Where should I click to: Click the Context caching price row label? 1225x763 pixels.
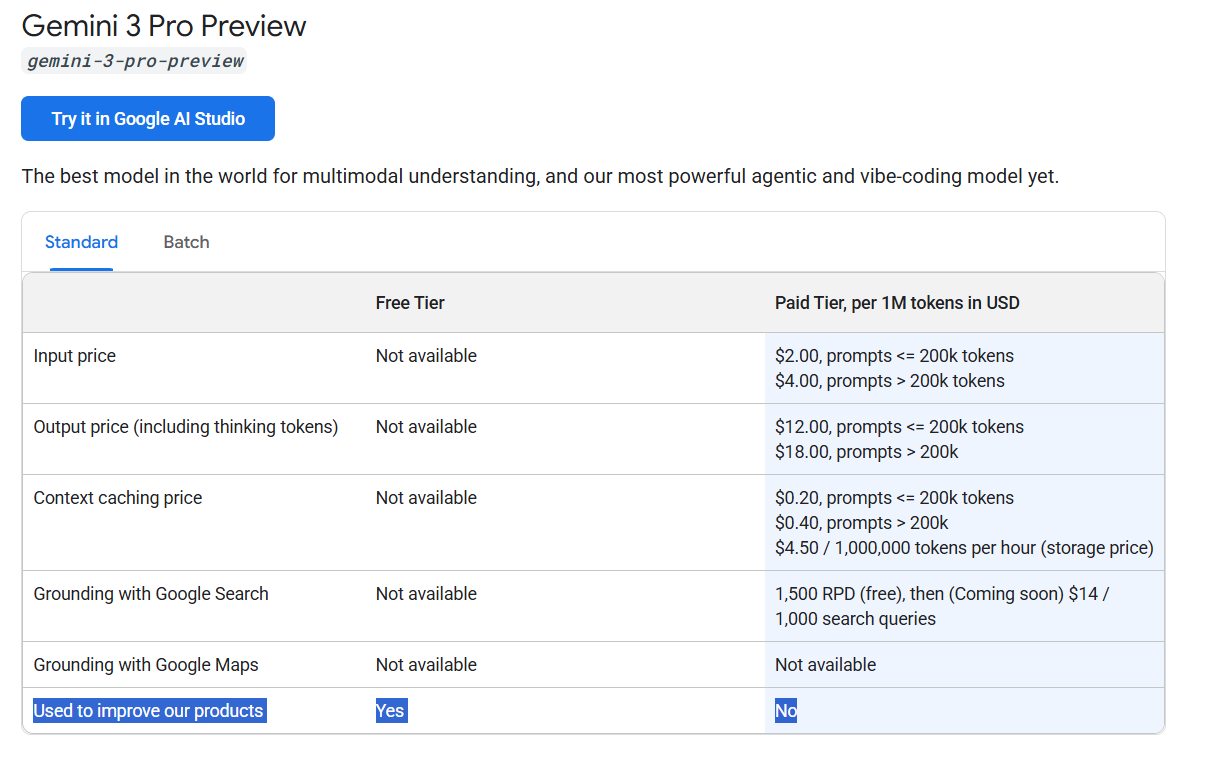(118, 498)
